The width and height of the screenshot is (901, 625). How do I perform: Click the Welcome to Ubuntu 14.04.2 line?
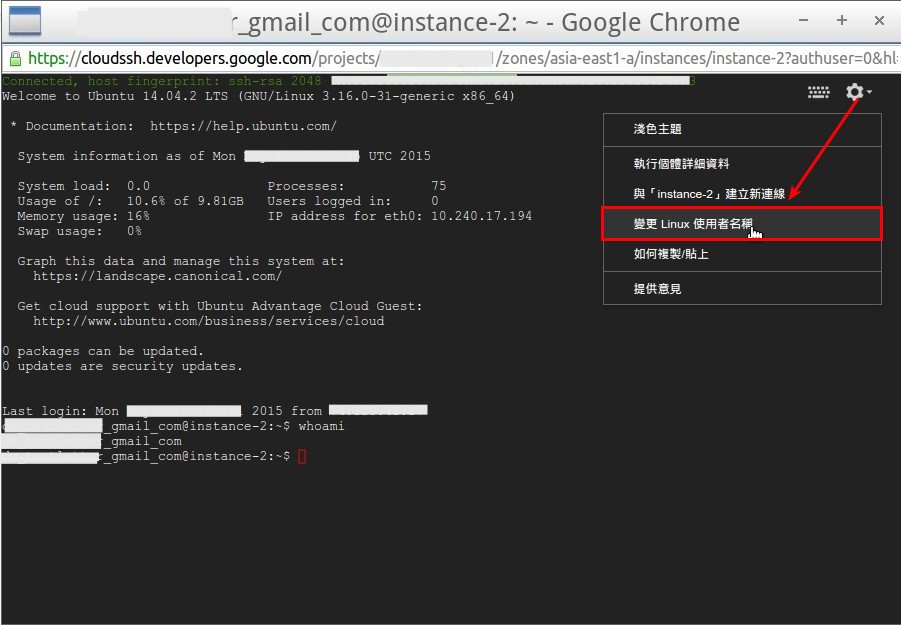pyautogui.click(x=258, y=97)
